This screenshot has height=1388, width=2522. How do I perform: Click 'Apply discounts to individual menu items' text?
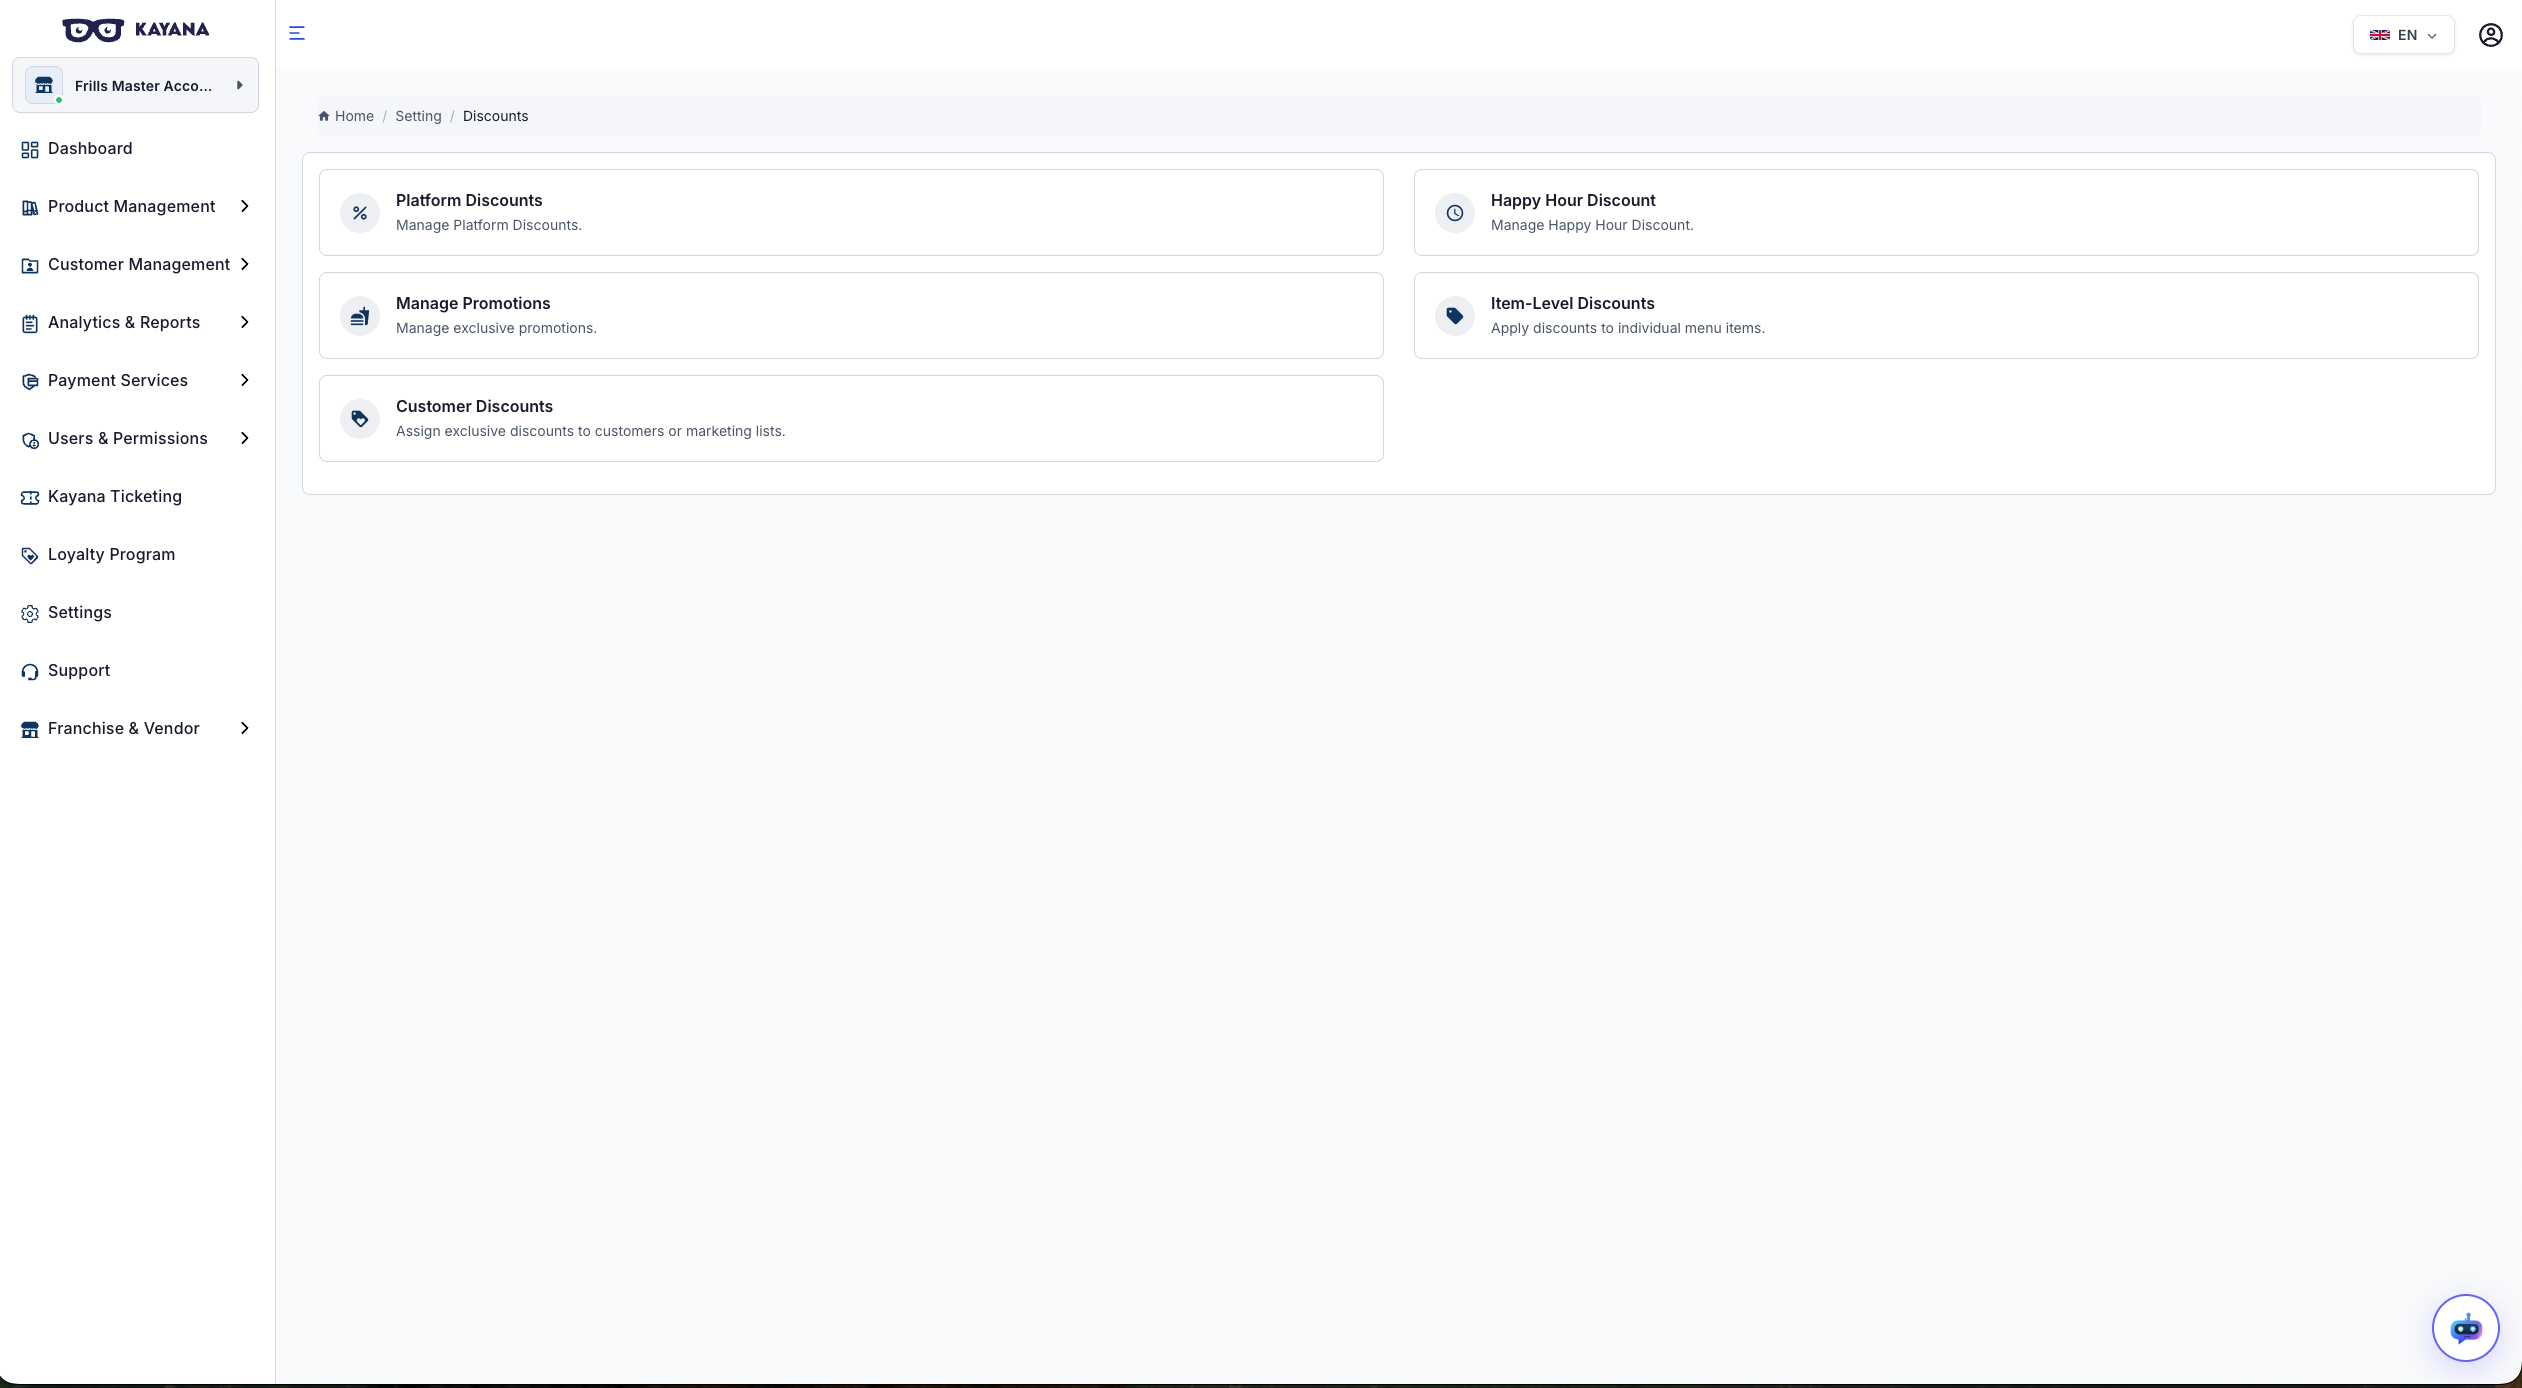click(x=1628, y=328)
